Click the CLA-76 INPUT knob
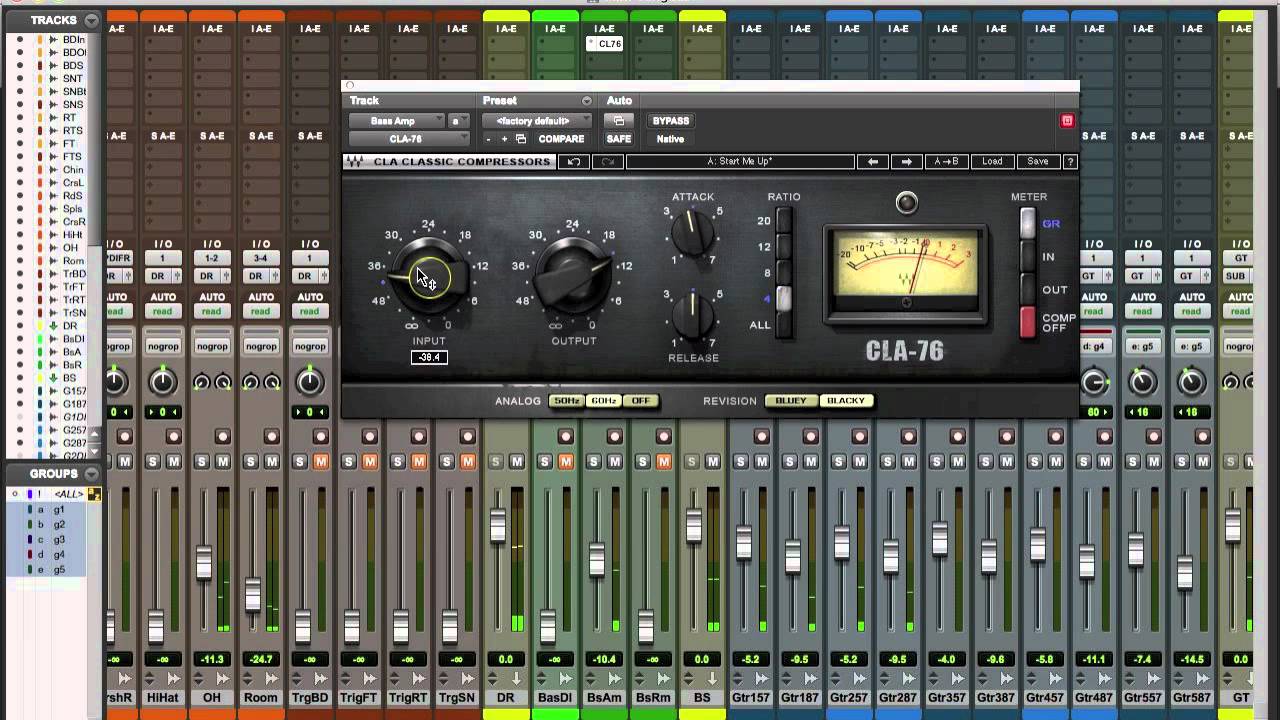1280x720 pixels. tap(429, 277)
